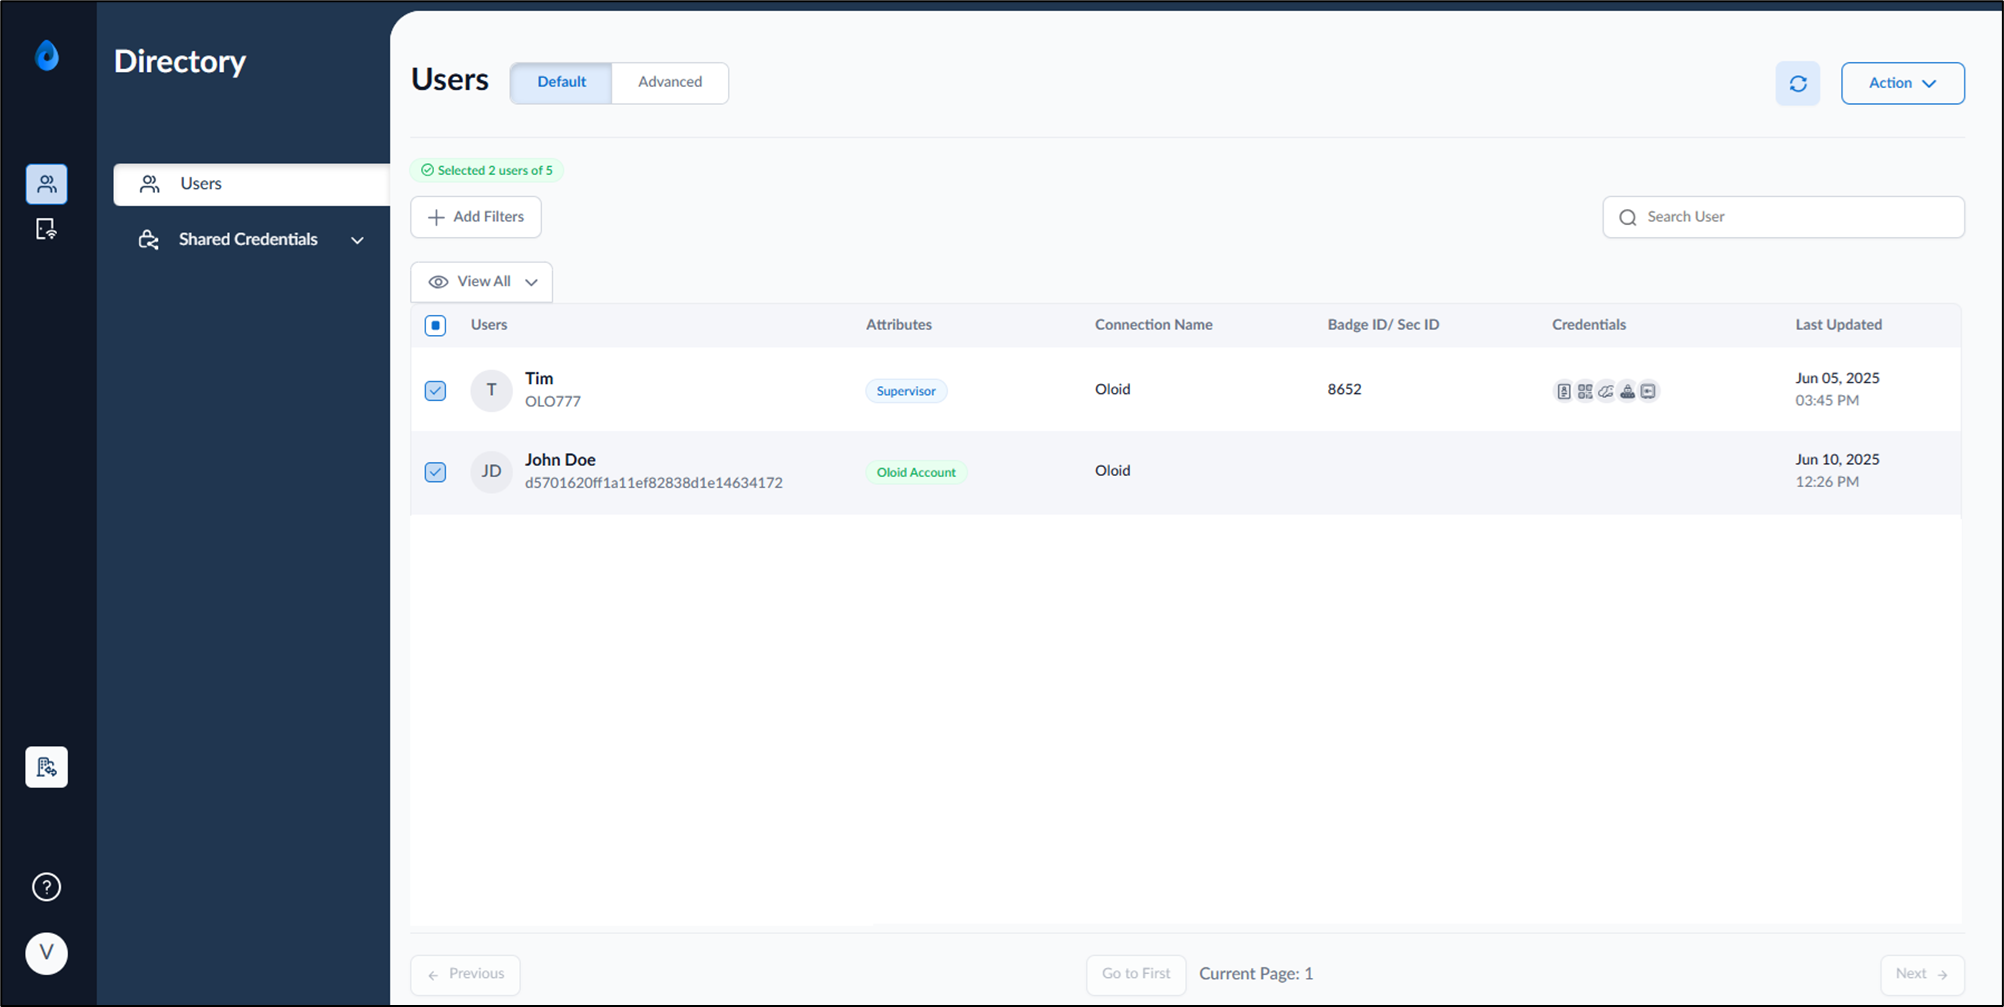2004x1007 pixels.
Task: Click the Last Updated column header
Action: point(1838,325)
